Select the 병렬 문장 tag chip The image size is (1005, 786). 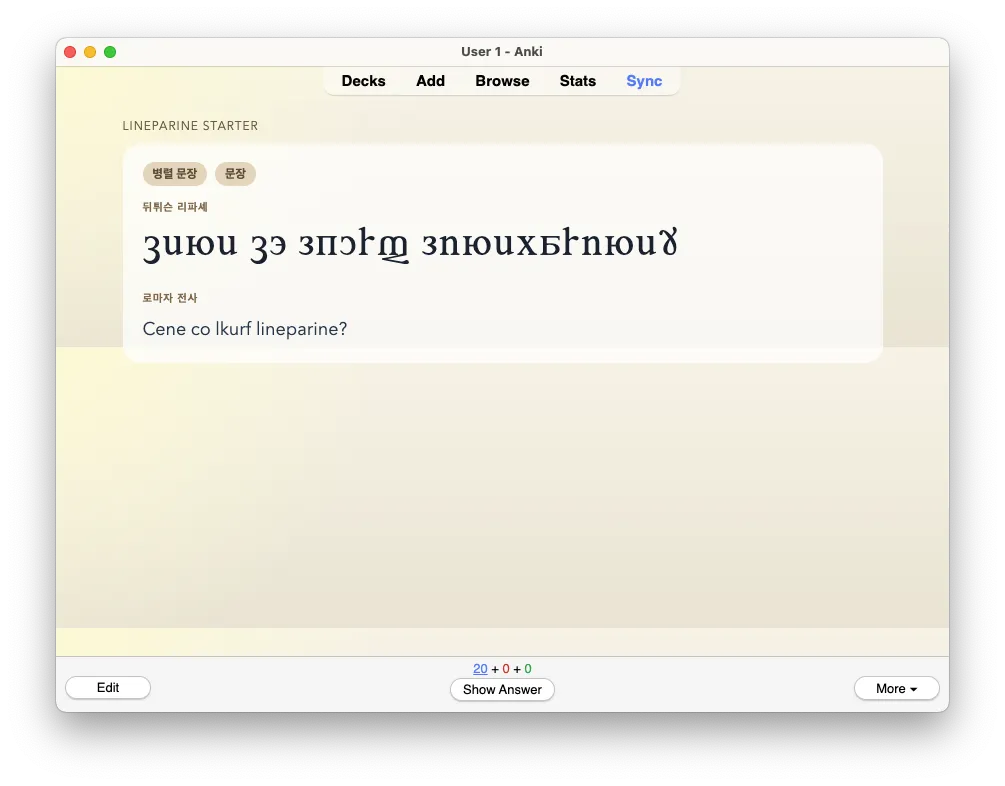tap(174, 173)
